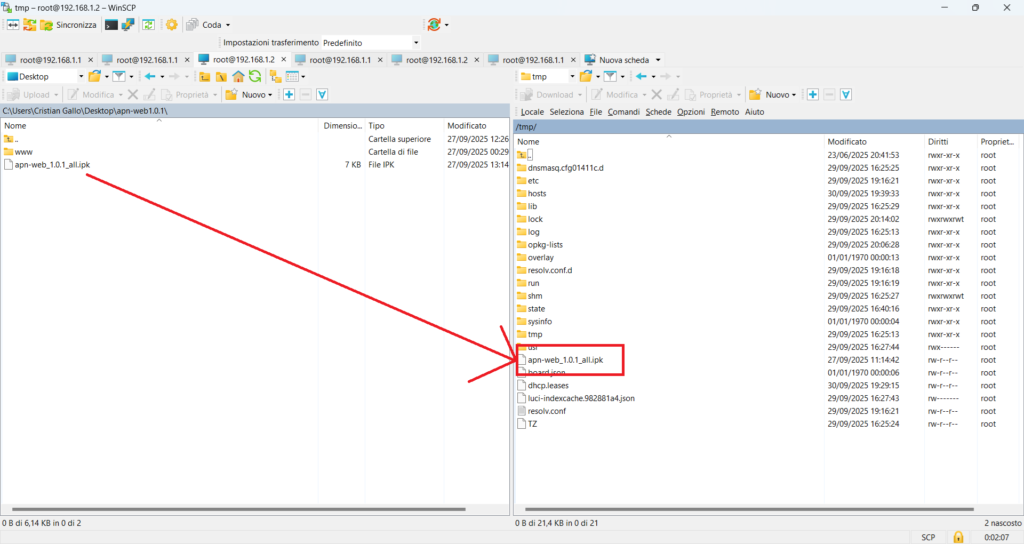Open the Opzioni menu
Screen dimensions: 1024x544
(x=690, y=112)
